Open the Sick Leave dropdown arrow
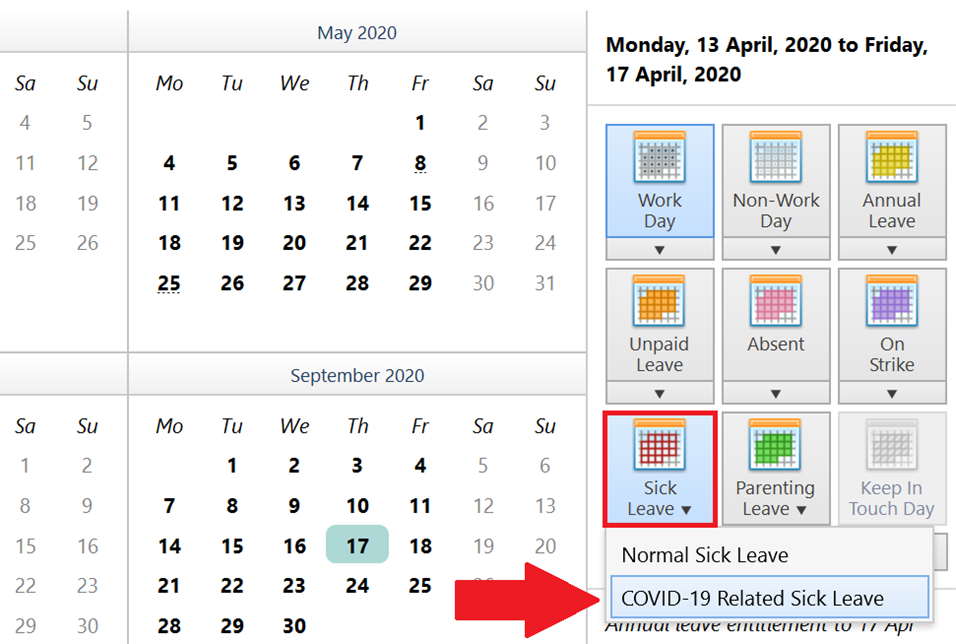Image resolution: width=956 pixels, height=644 pixels. 689,509
